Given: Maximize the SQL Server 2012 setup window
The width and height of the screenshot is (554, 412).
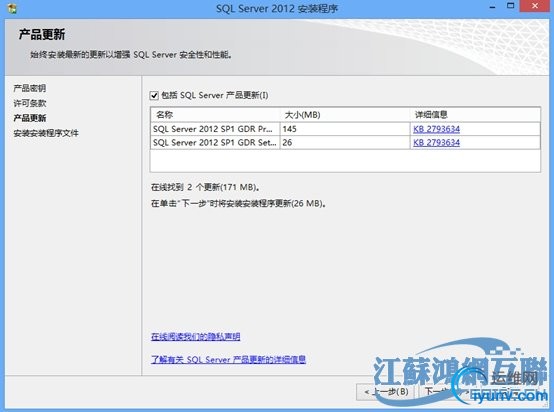Looking at the screenshot, I should point(511,6).
